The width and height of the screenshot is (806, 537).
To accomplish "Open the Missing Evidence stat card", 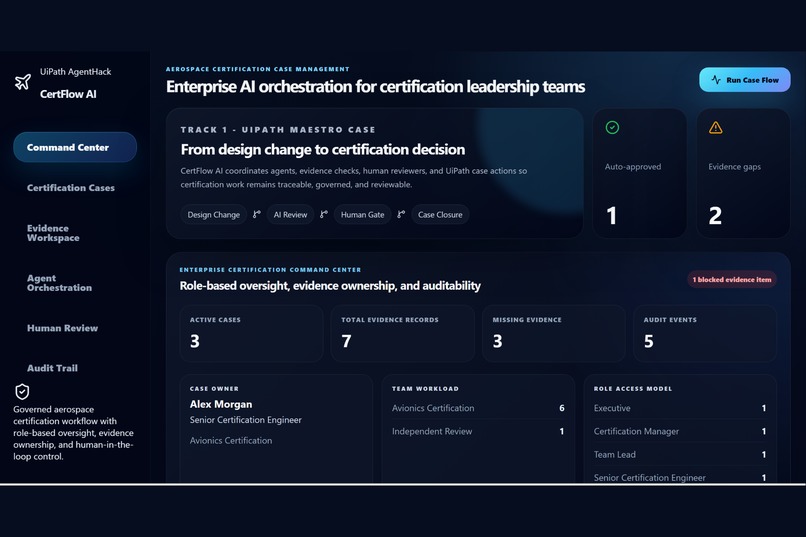I will click(554, 334).
